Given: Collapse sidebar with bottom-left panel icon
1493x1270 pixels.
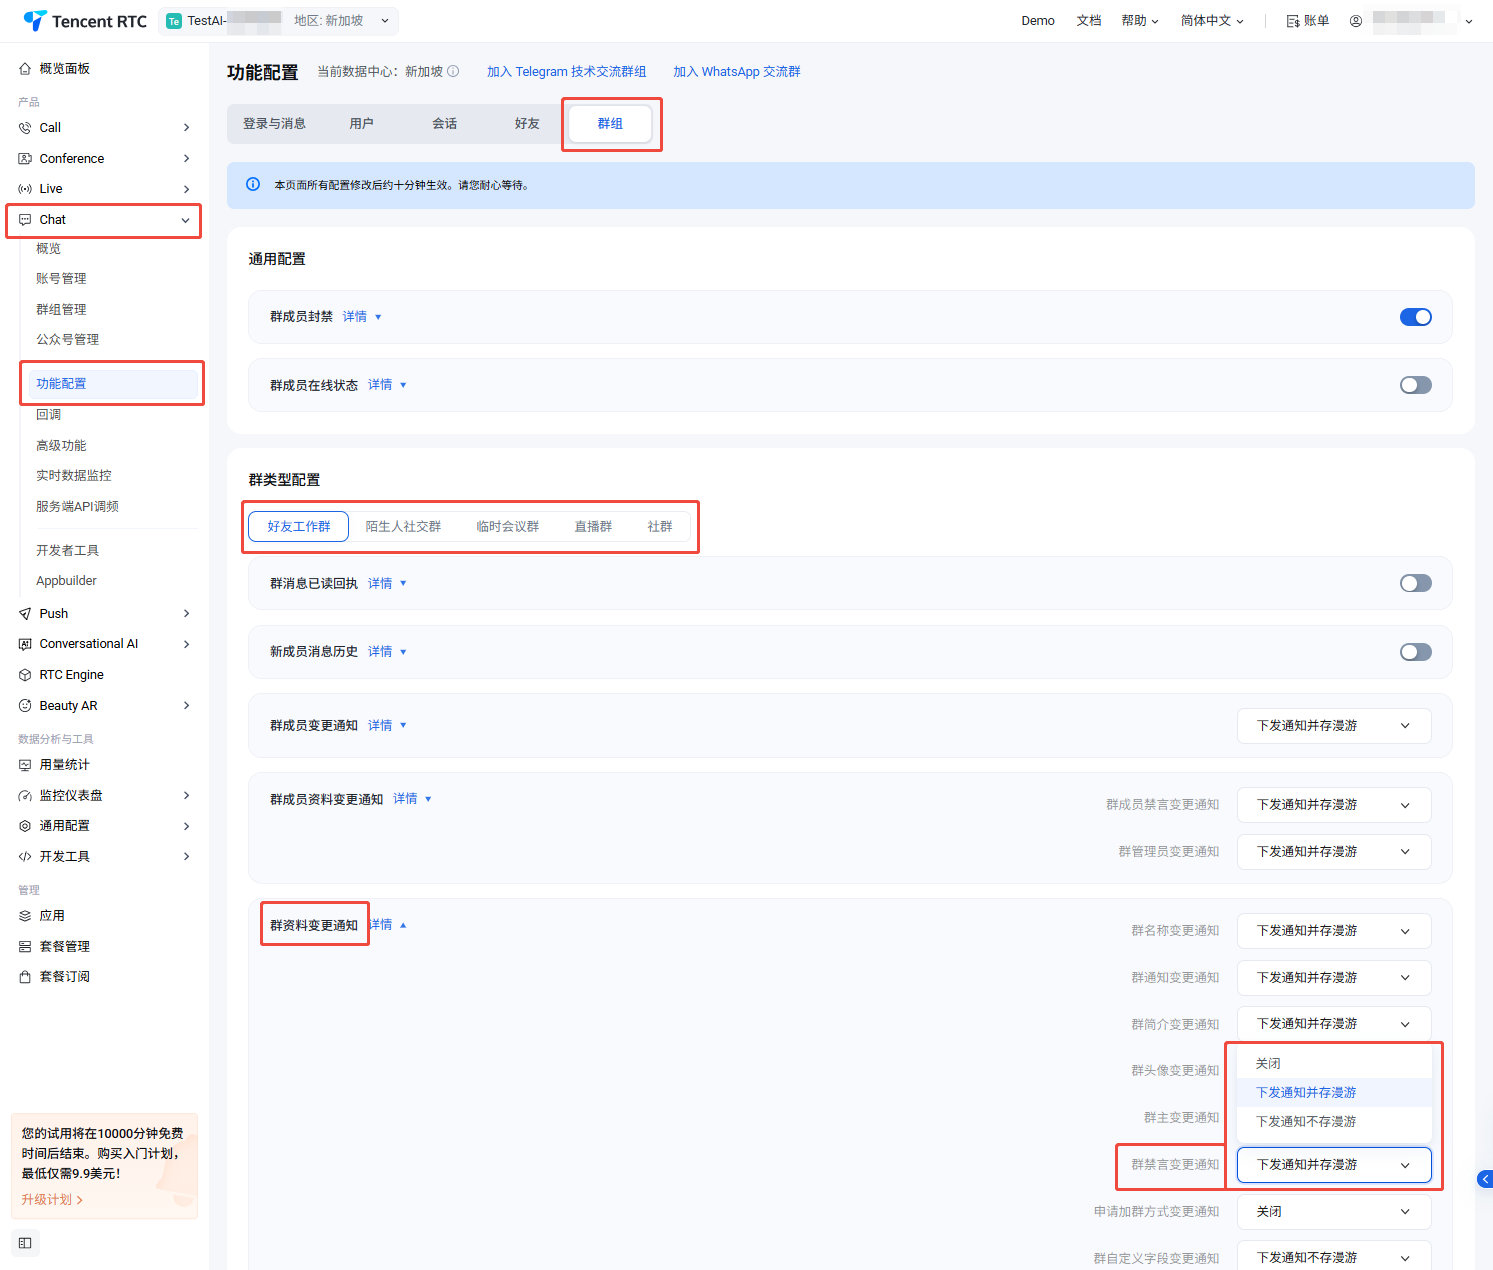Looking at the screenshot, I should [x=25, y=1243].
